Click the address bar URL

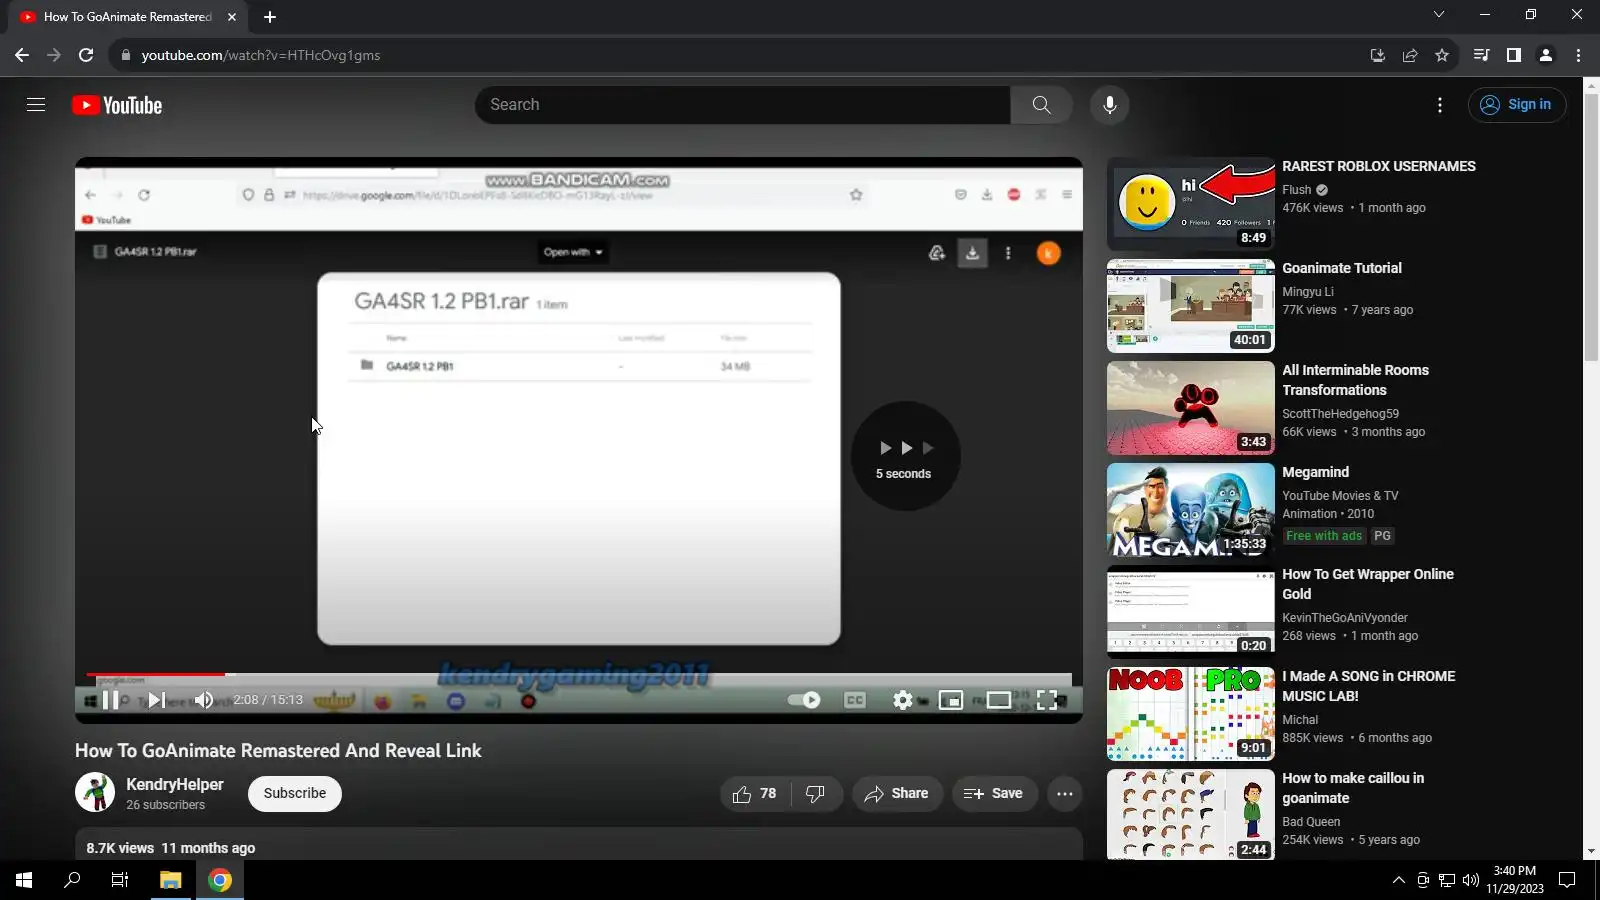(261, 55)
